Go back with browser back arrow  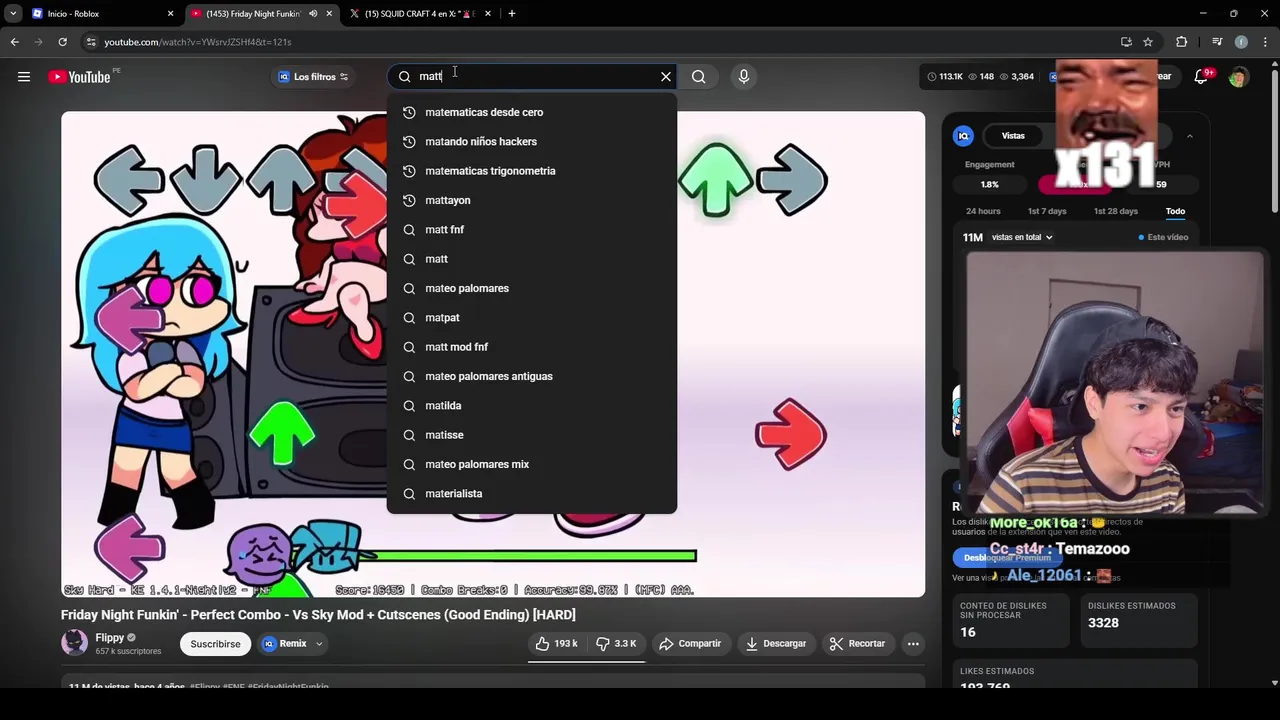pos(14,42)
